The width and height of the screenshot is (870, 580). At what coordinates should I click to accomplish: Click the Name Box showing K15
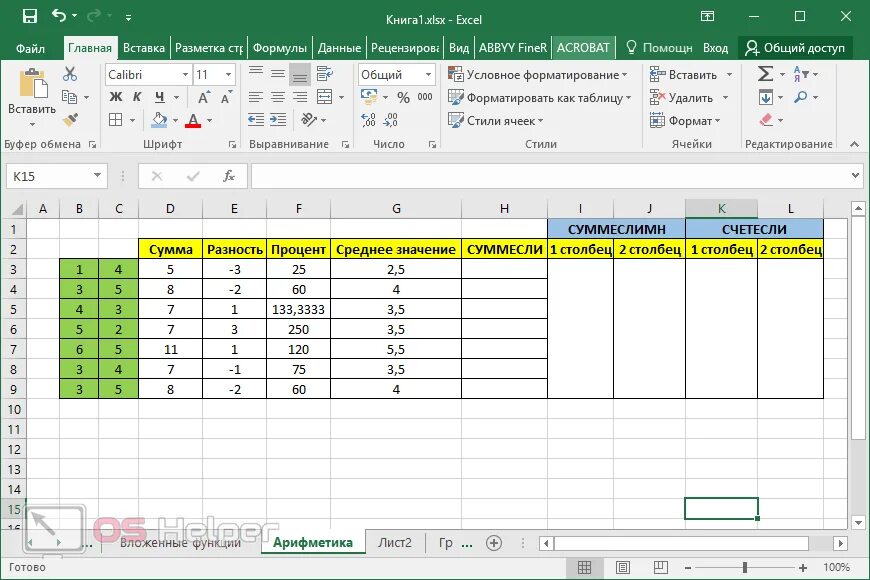[55, 176]
